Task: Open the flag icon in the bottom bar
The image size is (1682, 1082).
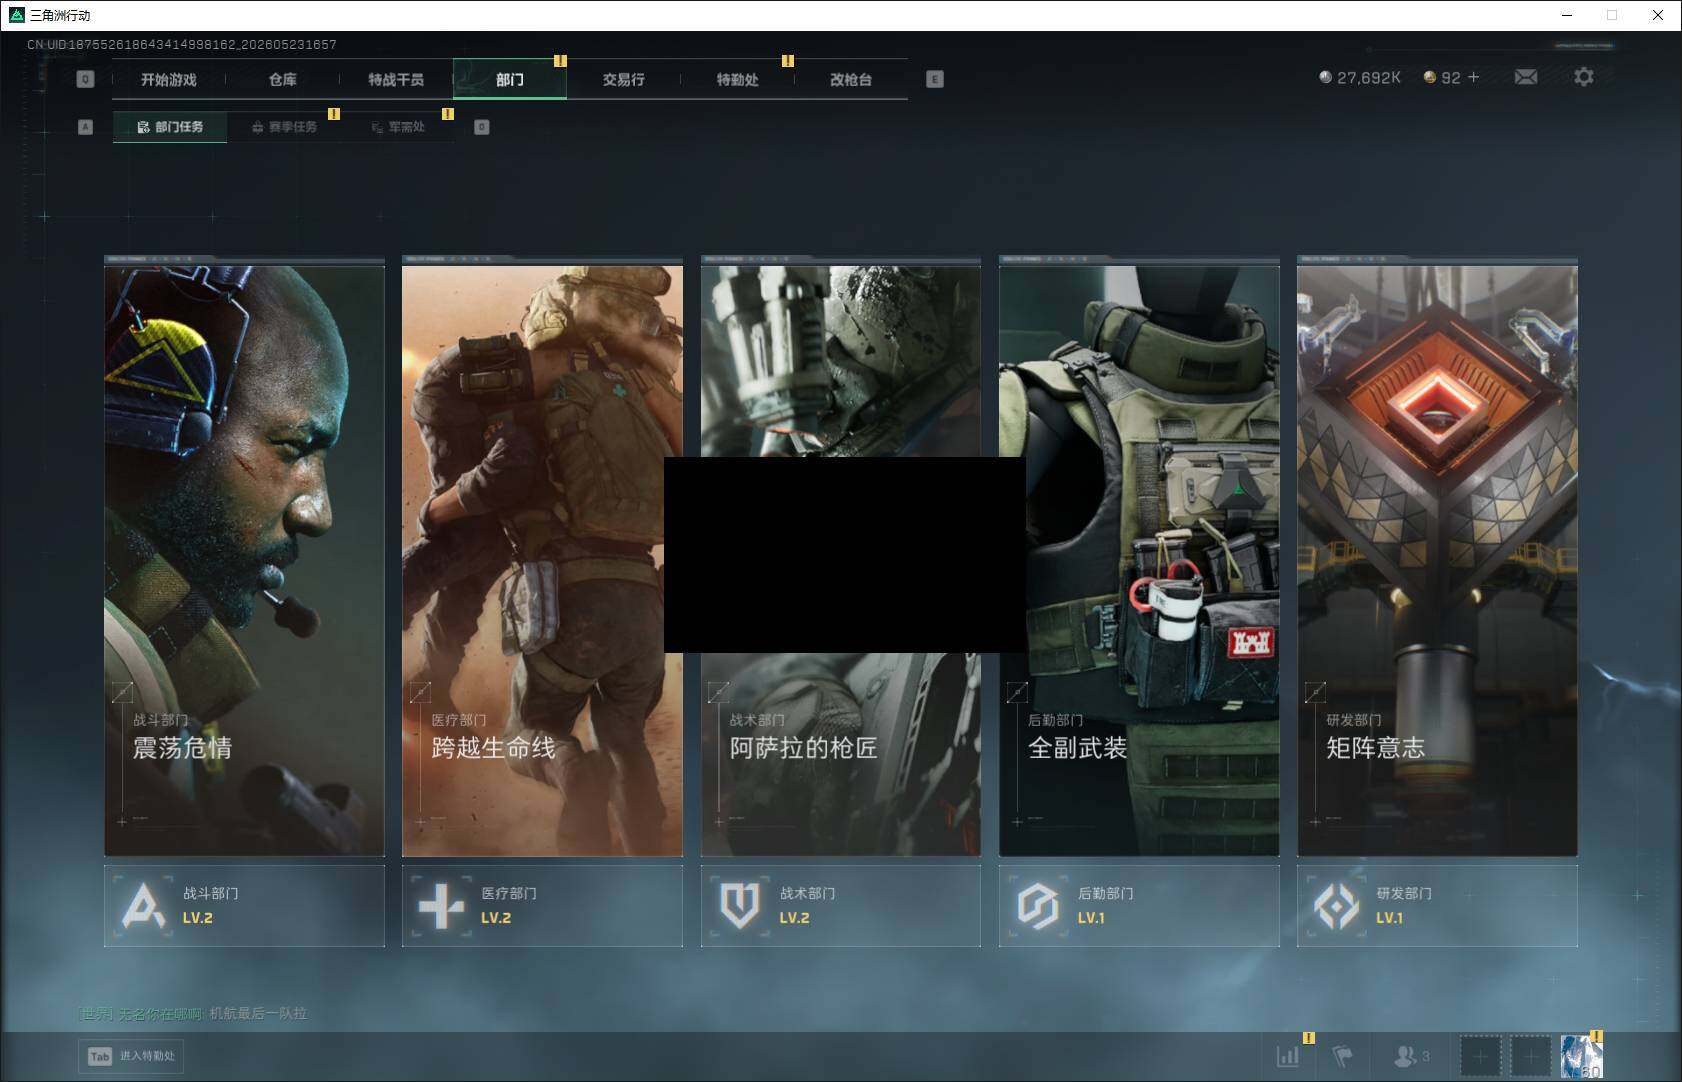Action: coord(1342,1055)
